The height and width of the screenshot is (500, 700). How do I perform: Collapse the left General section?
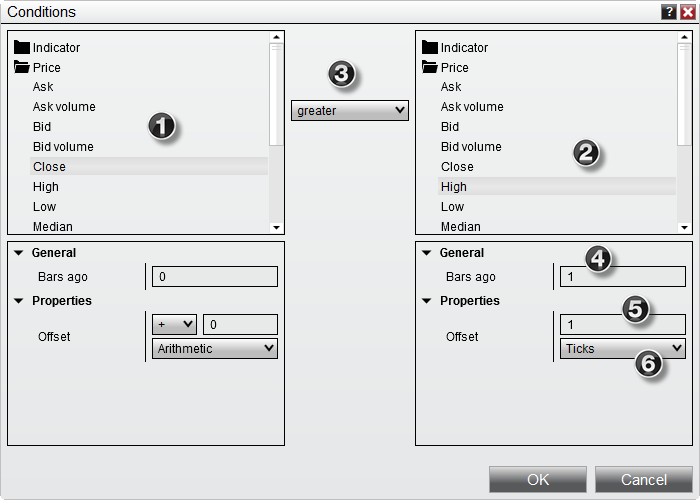(x=19, y=254)
